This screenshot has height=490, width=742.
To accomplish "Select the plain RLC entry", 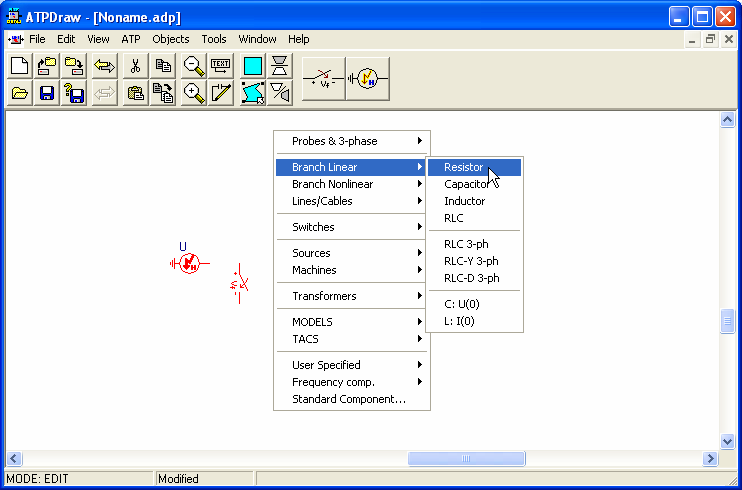I will coord(474,218).
